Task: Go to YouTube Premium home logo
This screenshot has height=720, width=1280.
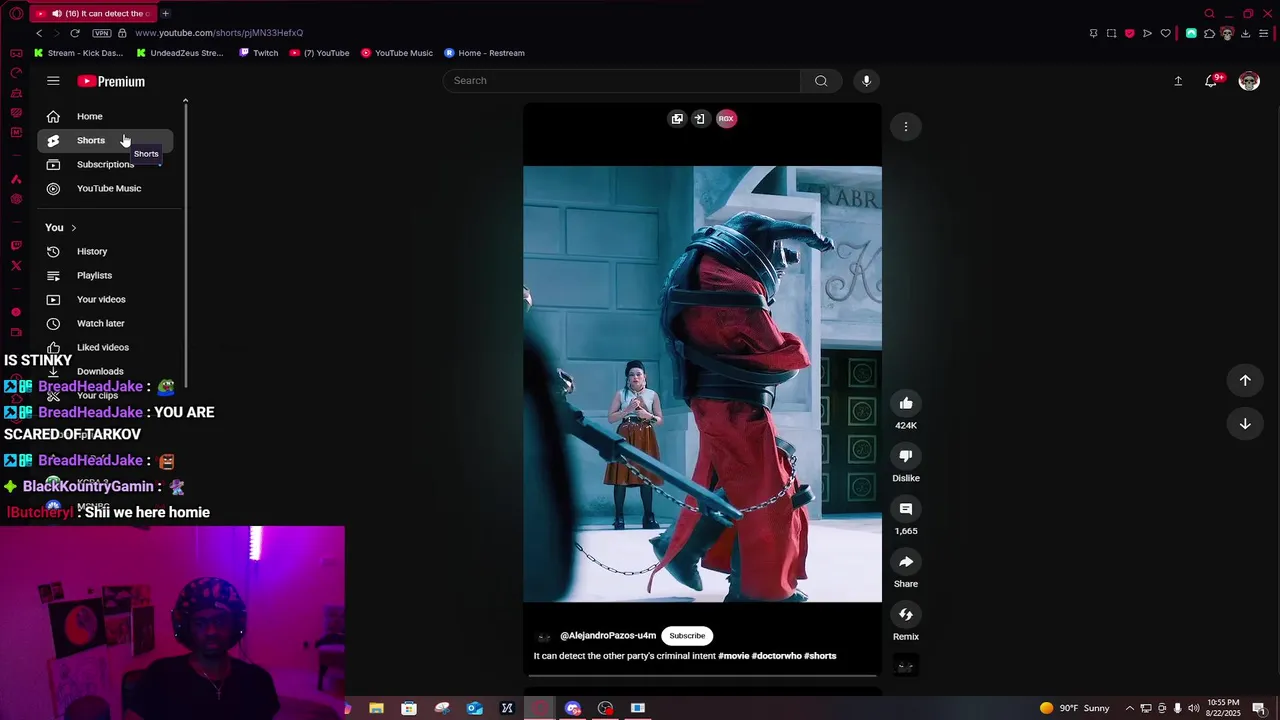Action: click(x=111, y=81)
